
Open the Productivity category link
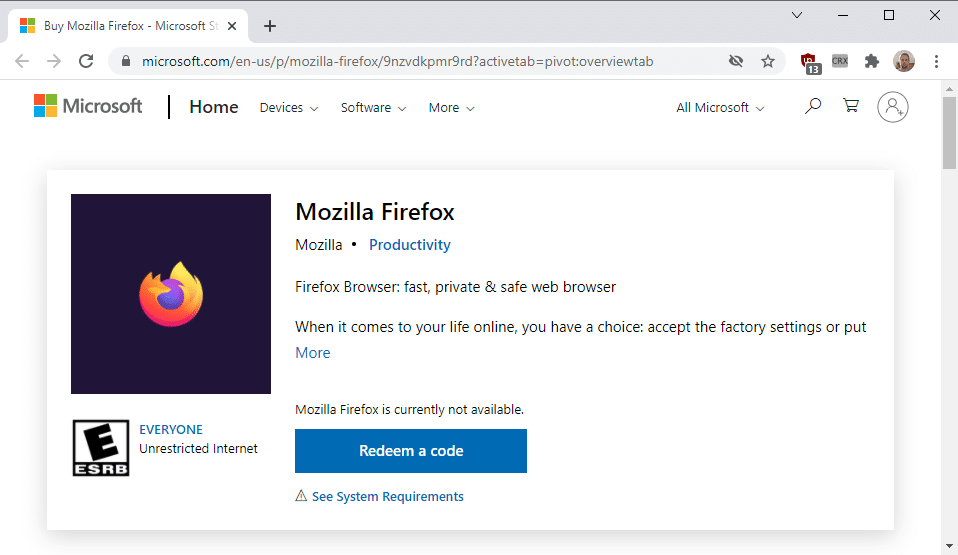point(410,245)
